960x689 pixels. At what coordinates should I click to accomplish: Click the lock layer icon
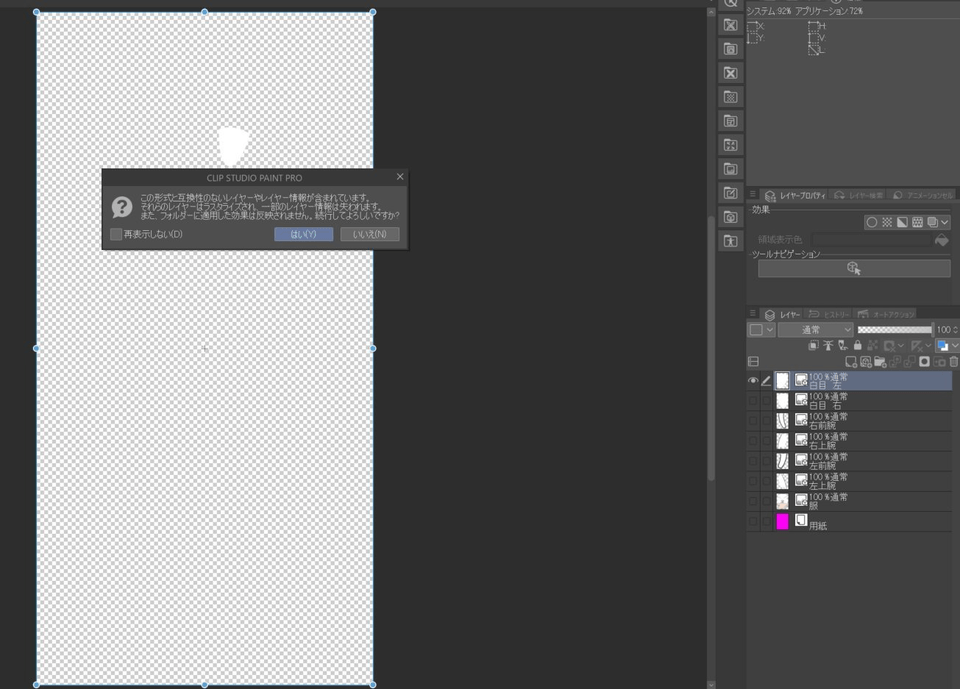coord(857,346)
